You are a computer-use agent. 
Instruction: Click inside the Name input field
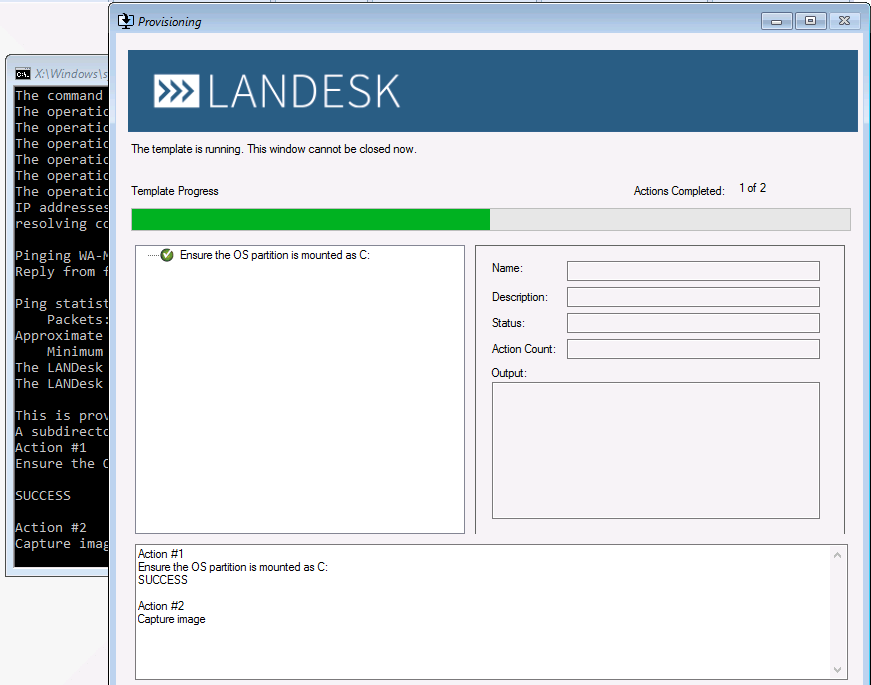tap(692, 270)
